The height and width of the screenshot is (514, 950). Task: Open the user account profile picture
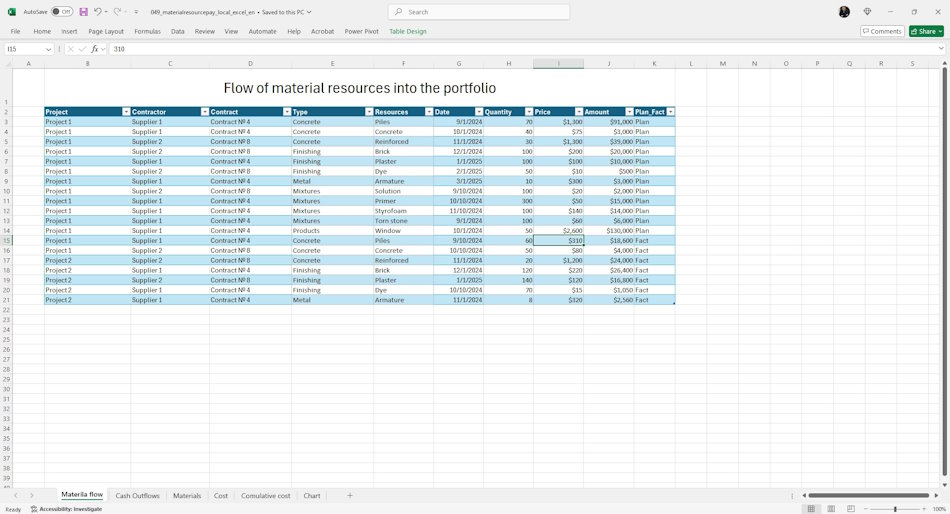coord(844,12)
